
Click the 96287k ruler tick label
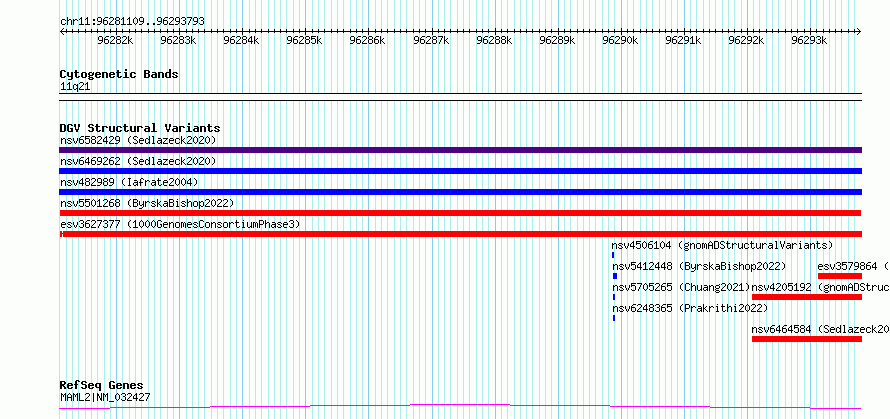pos(431,41)
